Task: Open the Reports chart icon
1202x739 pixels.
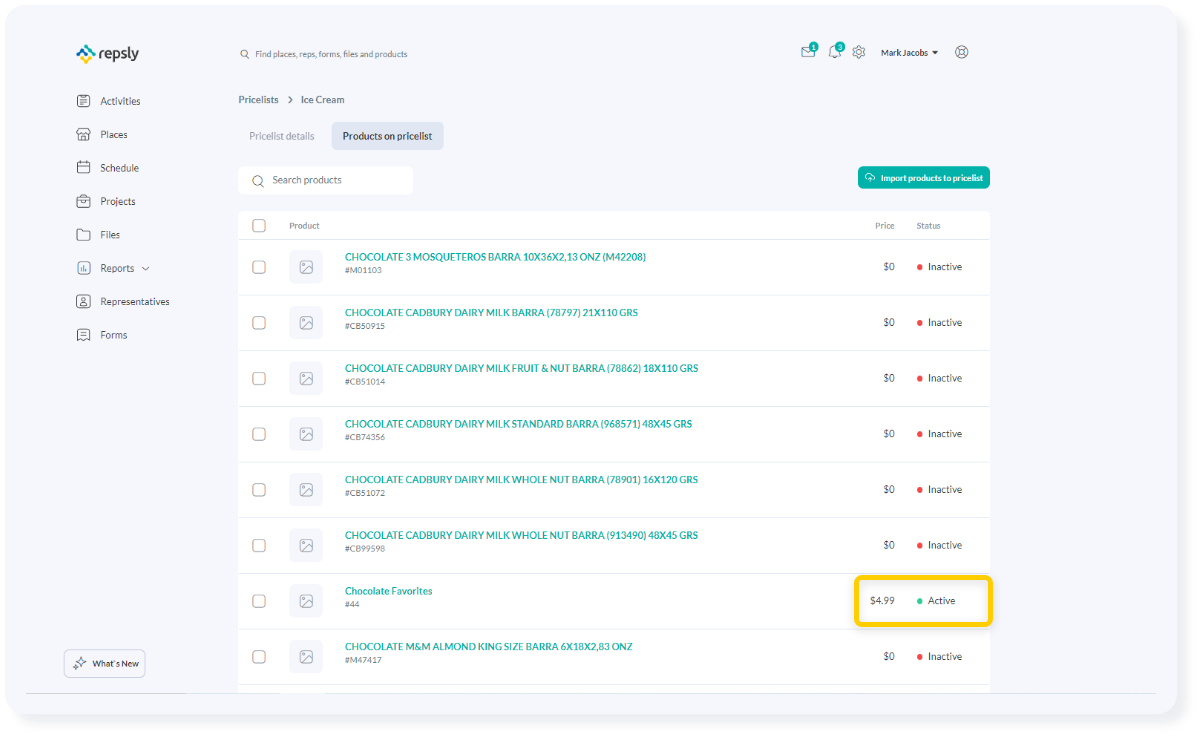Action: coord(84,268)
